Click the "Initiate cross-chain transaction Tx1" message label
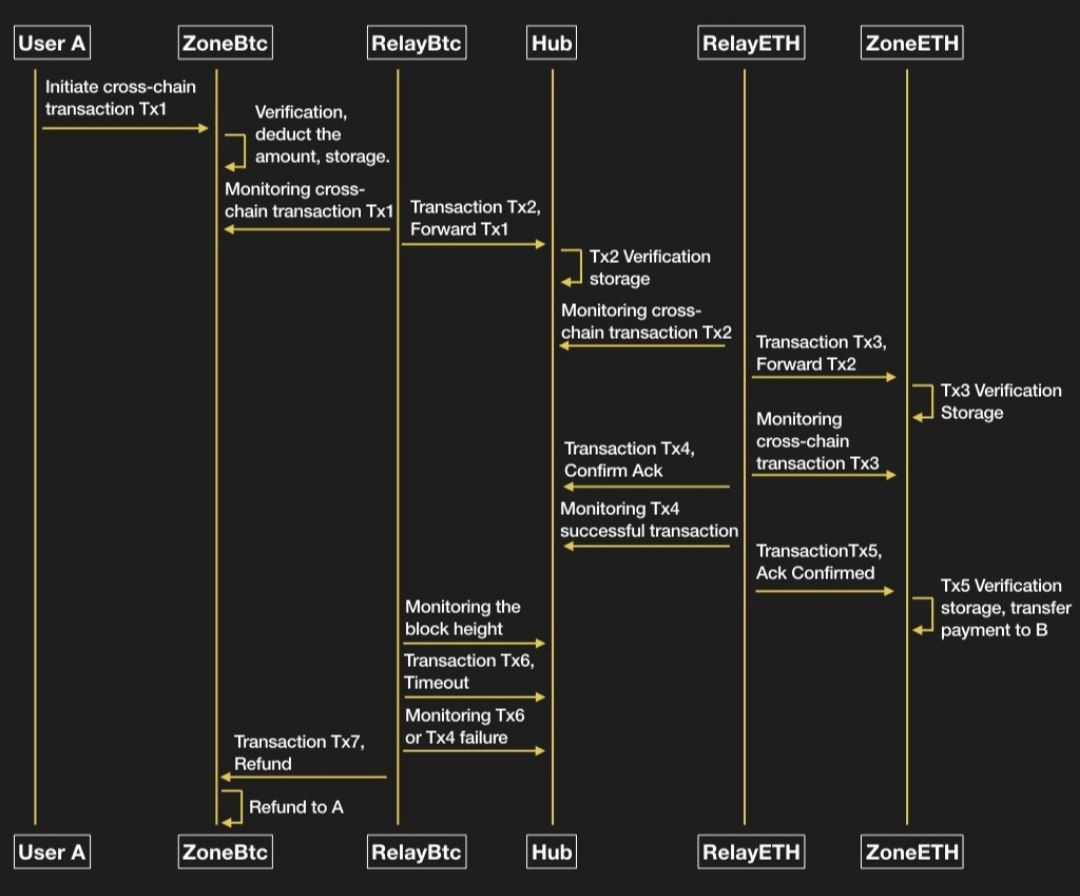The image size is (1080, 896). tap(120, 98)
